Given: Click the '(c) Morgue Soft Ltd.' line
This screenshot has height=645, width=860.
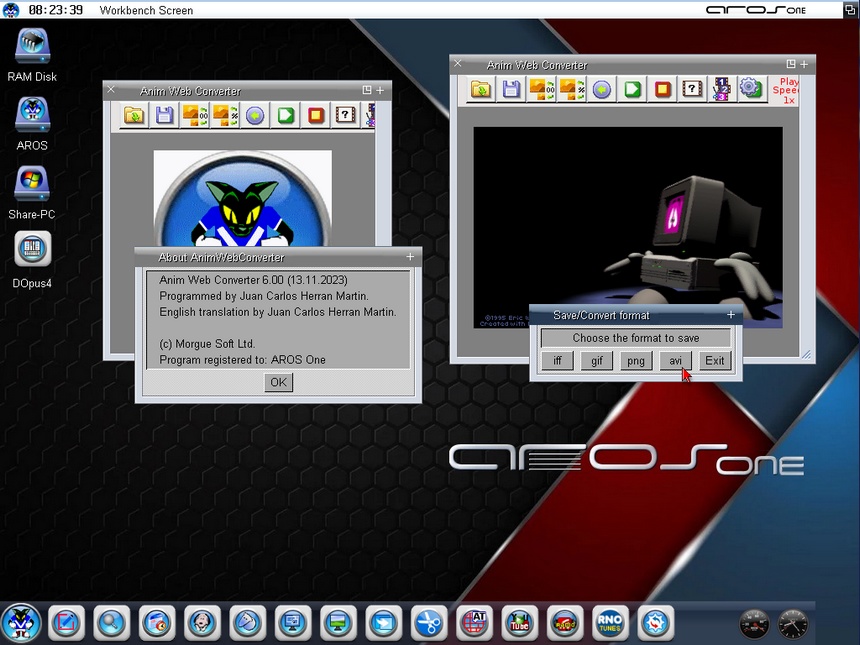Looking at the screenshot, I should pyautogui.click(x=207, y=344).
